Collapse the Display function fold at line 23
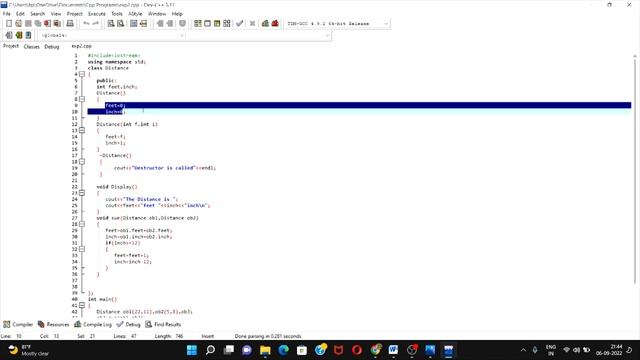Viewport: 640px width, 360px height. (82, 193)
